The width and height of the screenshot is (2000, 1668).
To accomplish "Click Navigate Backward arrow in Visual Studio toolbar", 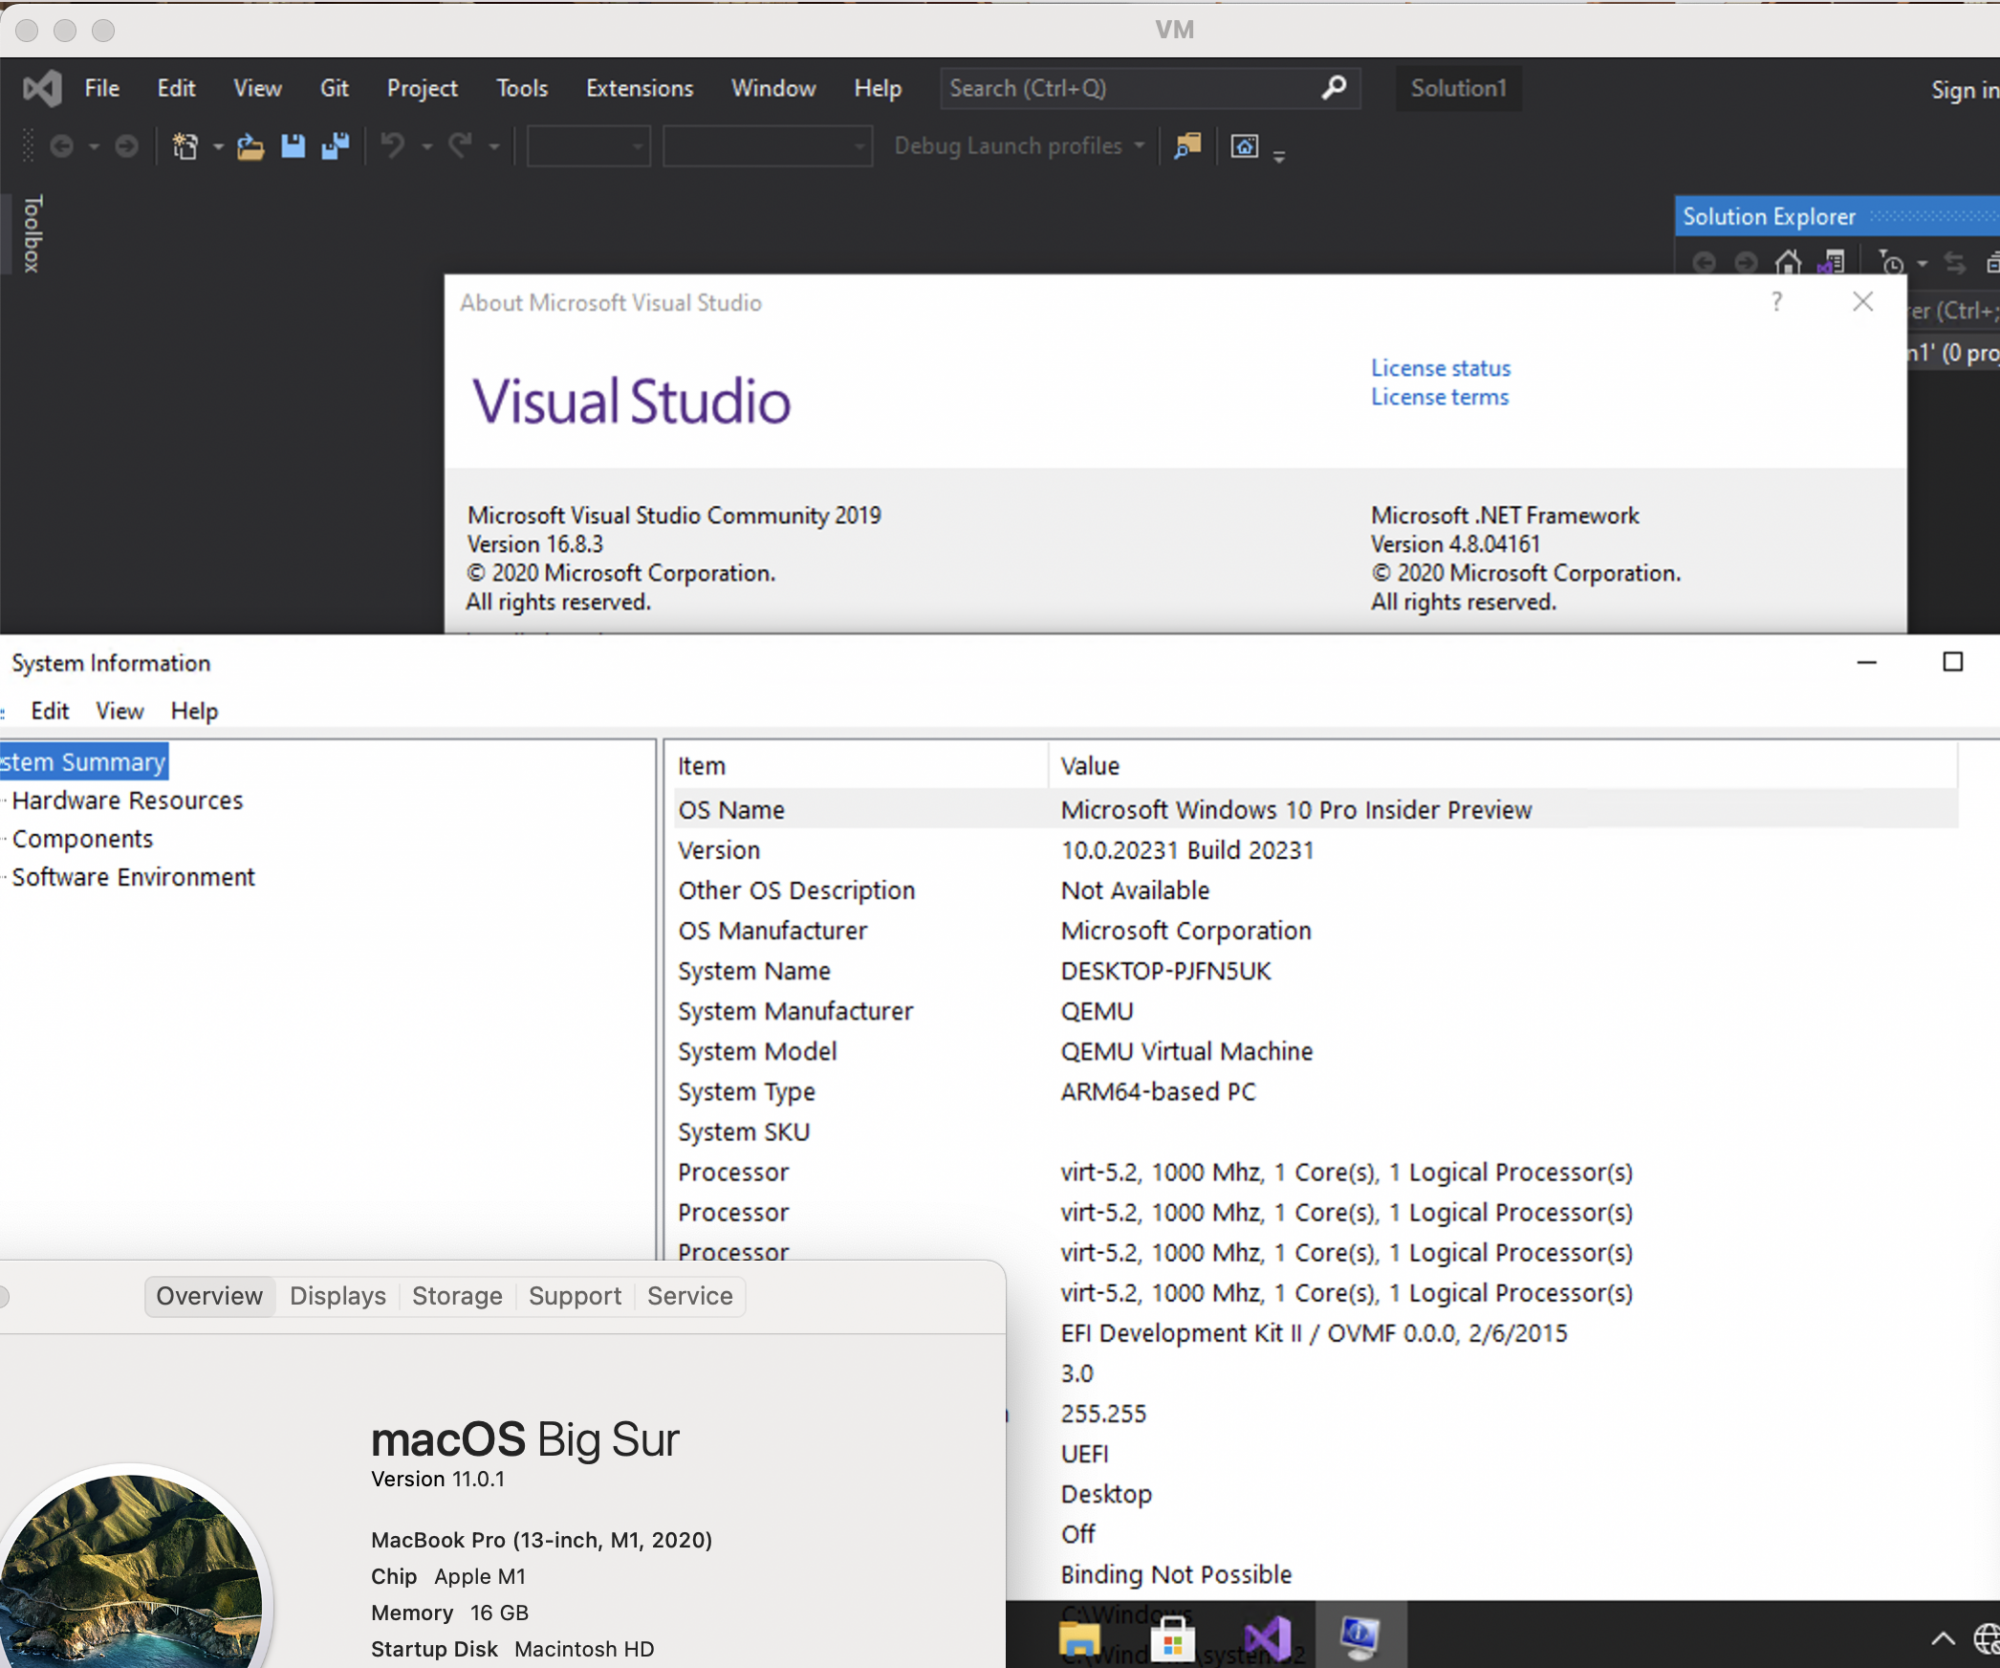I will [x=61, y=147].
